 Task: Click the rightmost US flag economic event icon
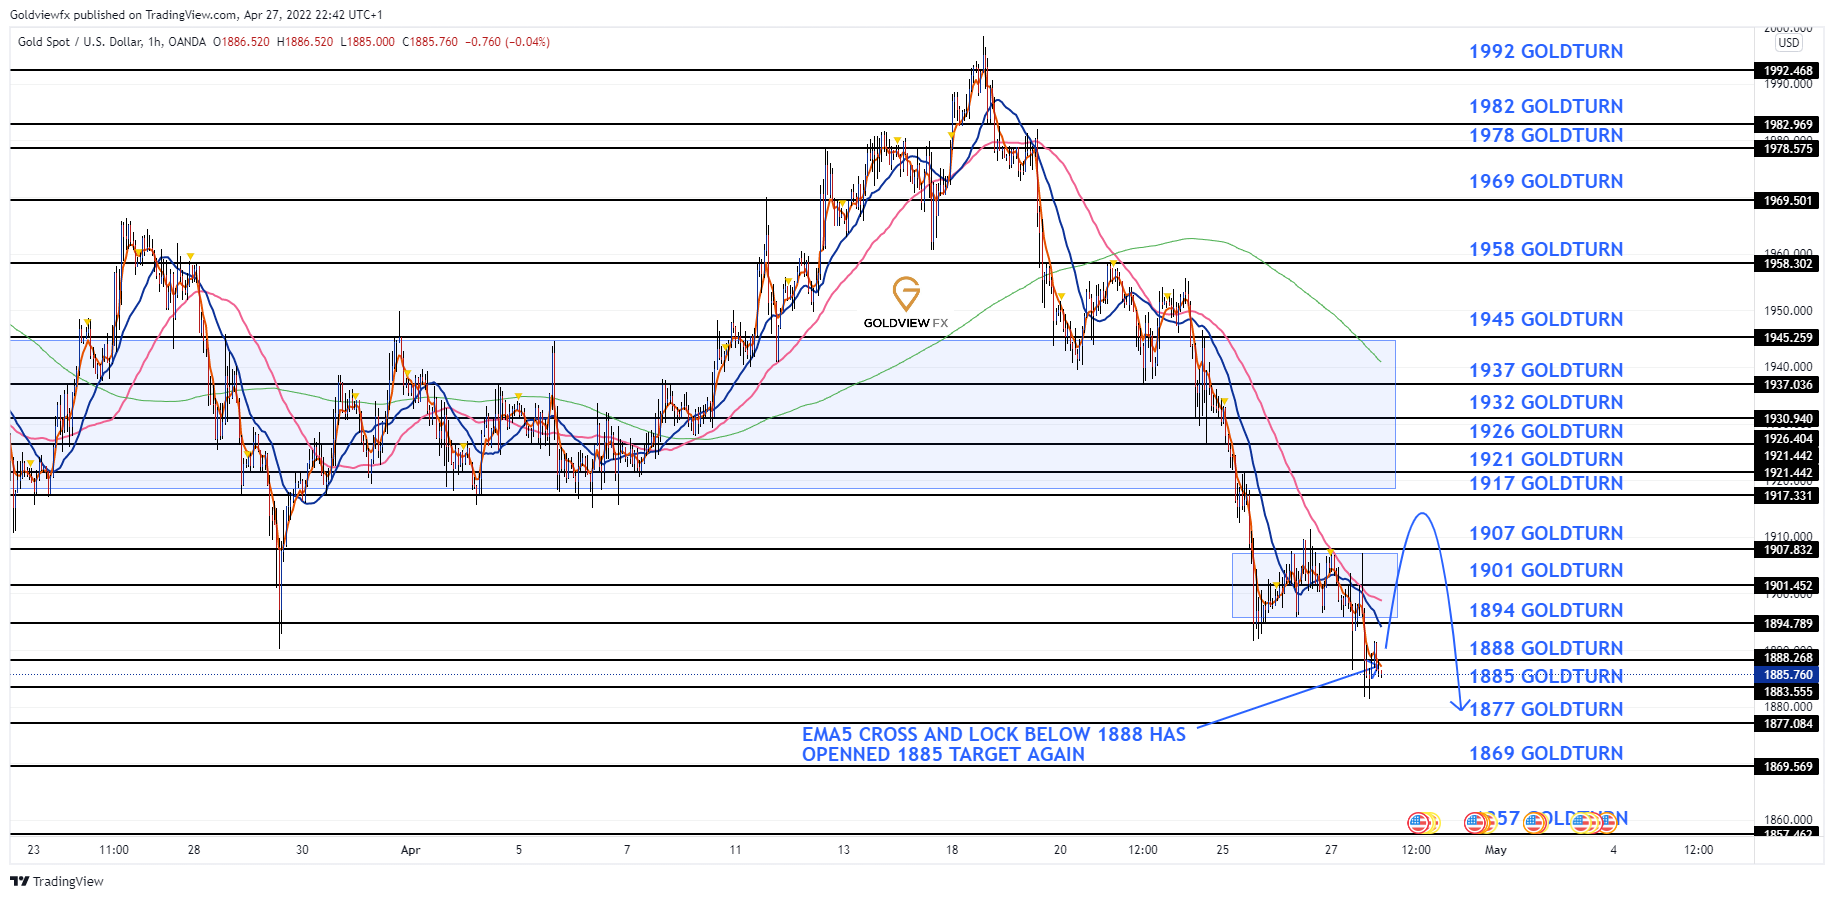[1606, 823]
